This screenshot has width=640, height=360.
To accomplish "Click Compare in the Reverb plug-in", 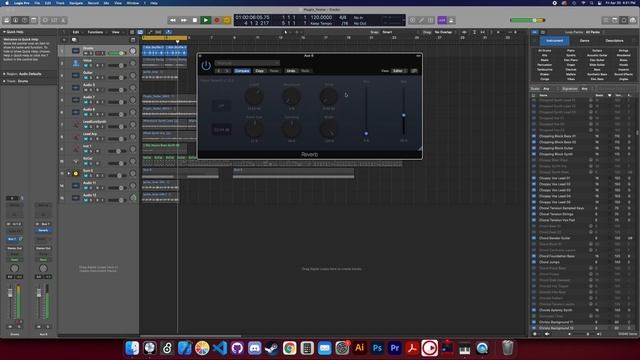I will [x=242, y=71].
